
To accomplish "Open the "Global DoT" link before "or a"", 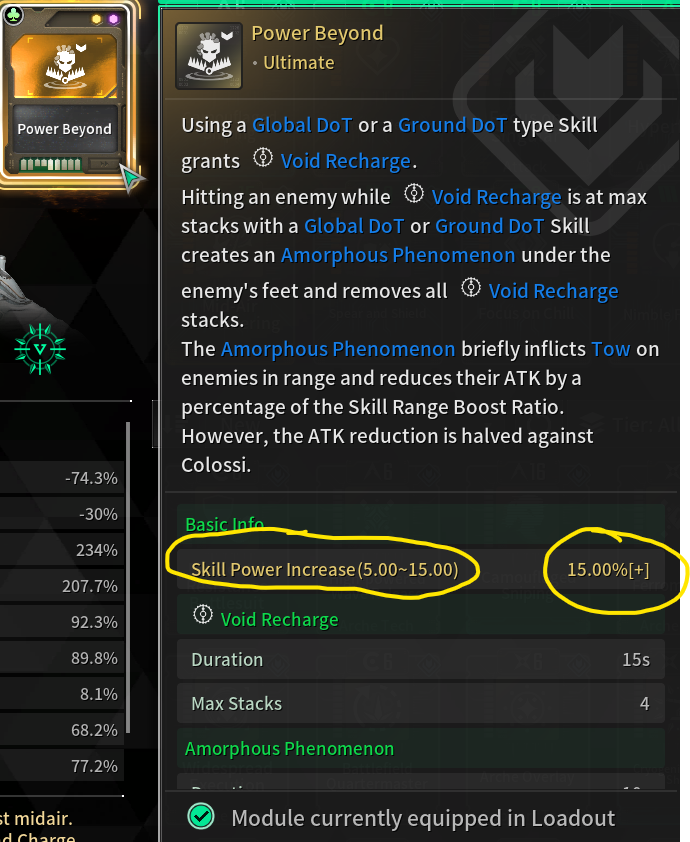I will [302, 125].
